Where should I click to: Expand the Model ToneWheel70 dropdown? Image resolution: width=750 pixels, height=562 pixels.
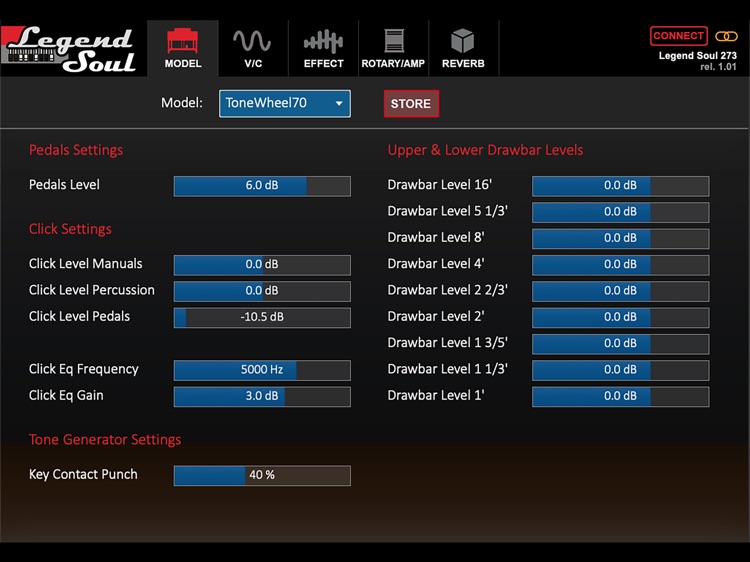click(x=285, y=103)
